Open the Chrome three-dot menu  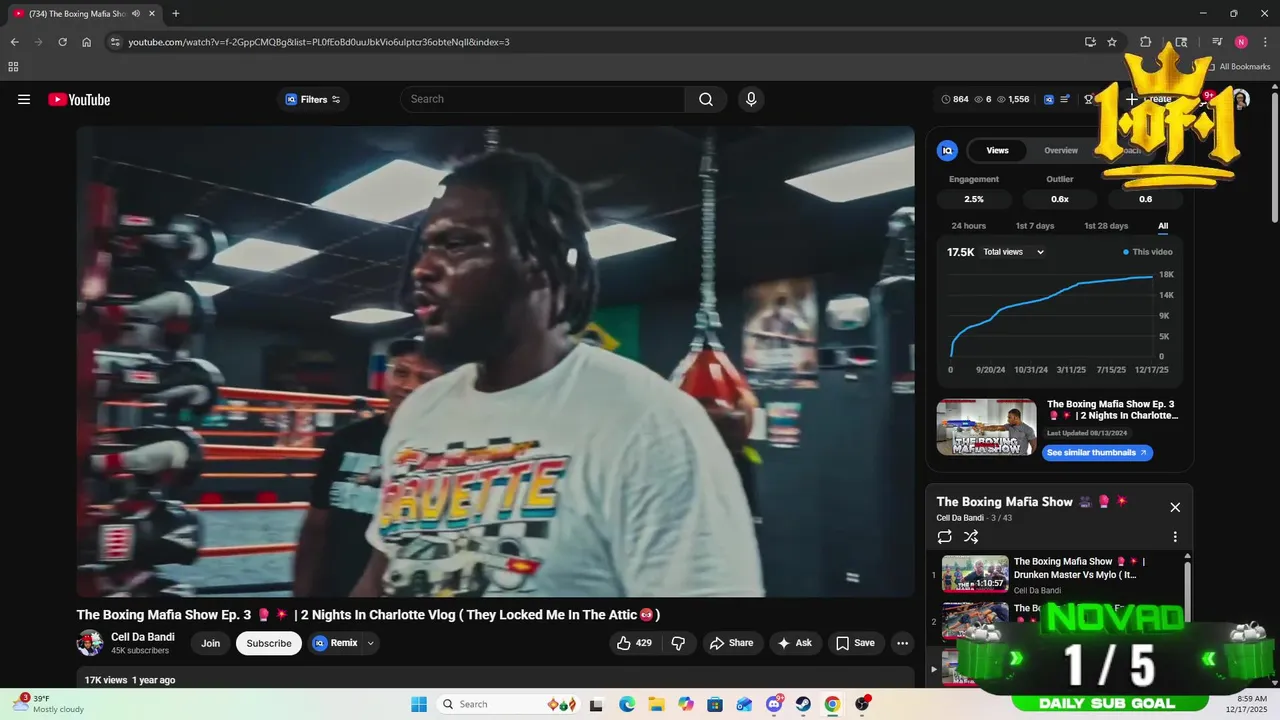pyautogui.click(x=1264, y=42)
